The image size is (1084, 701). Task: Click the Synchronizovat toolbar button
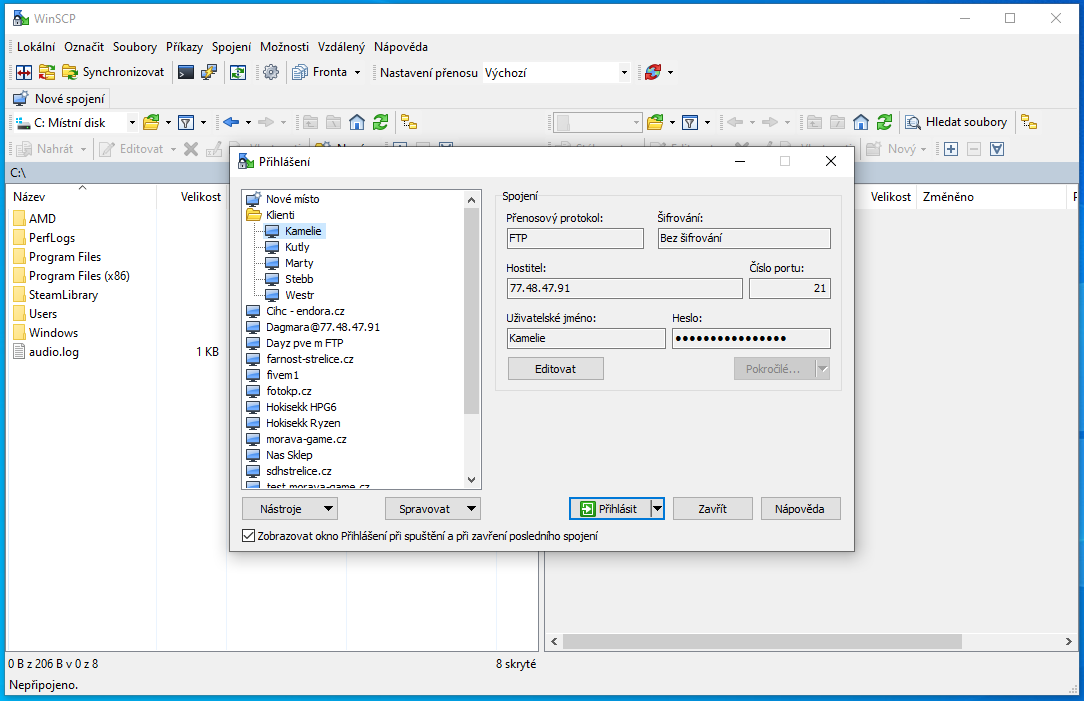click(x=113, y=72)
